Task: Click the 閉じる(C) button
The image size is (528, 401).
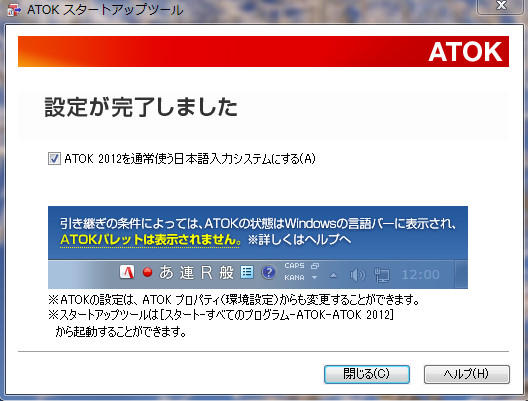Action: 367,374
